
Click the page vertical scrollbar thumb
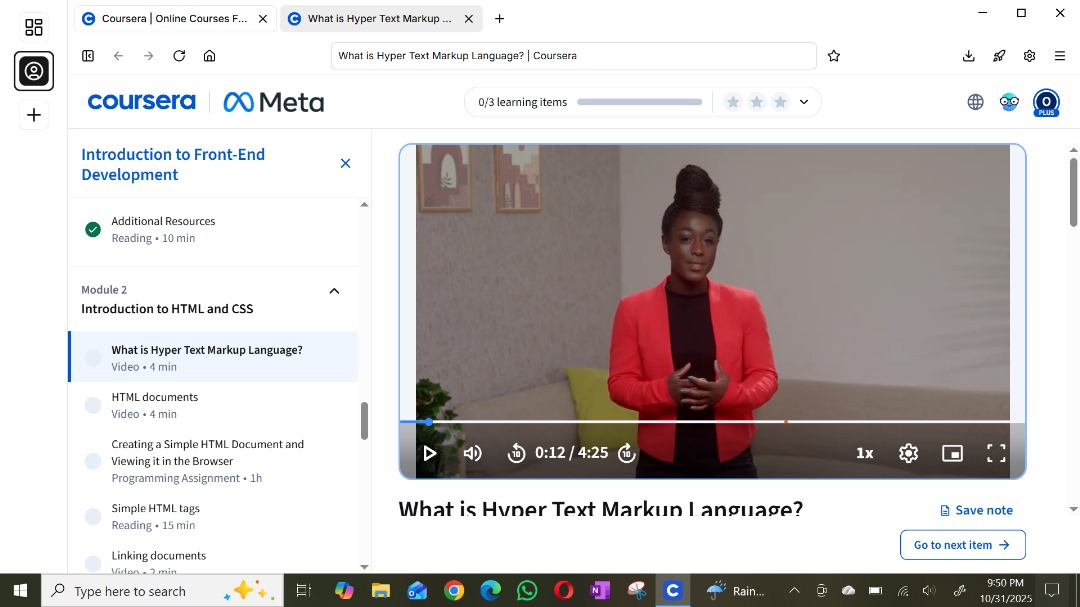click(x=1073, y=192)
